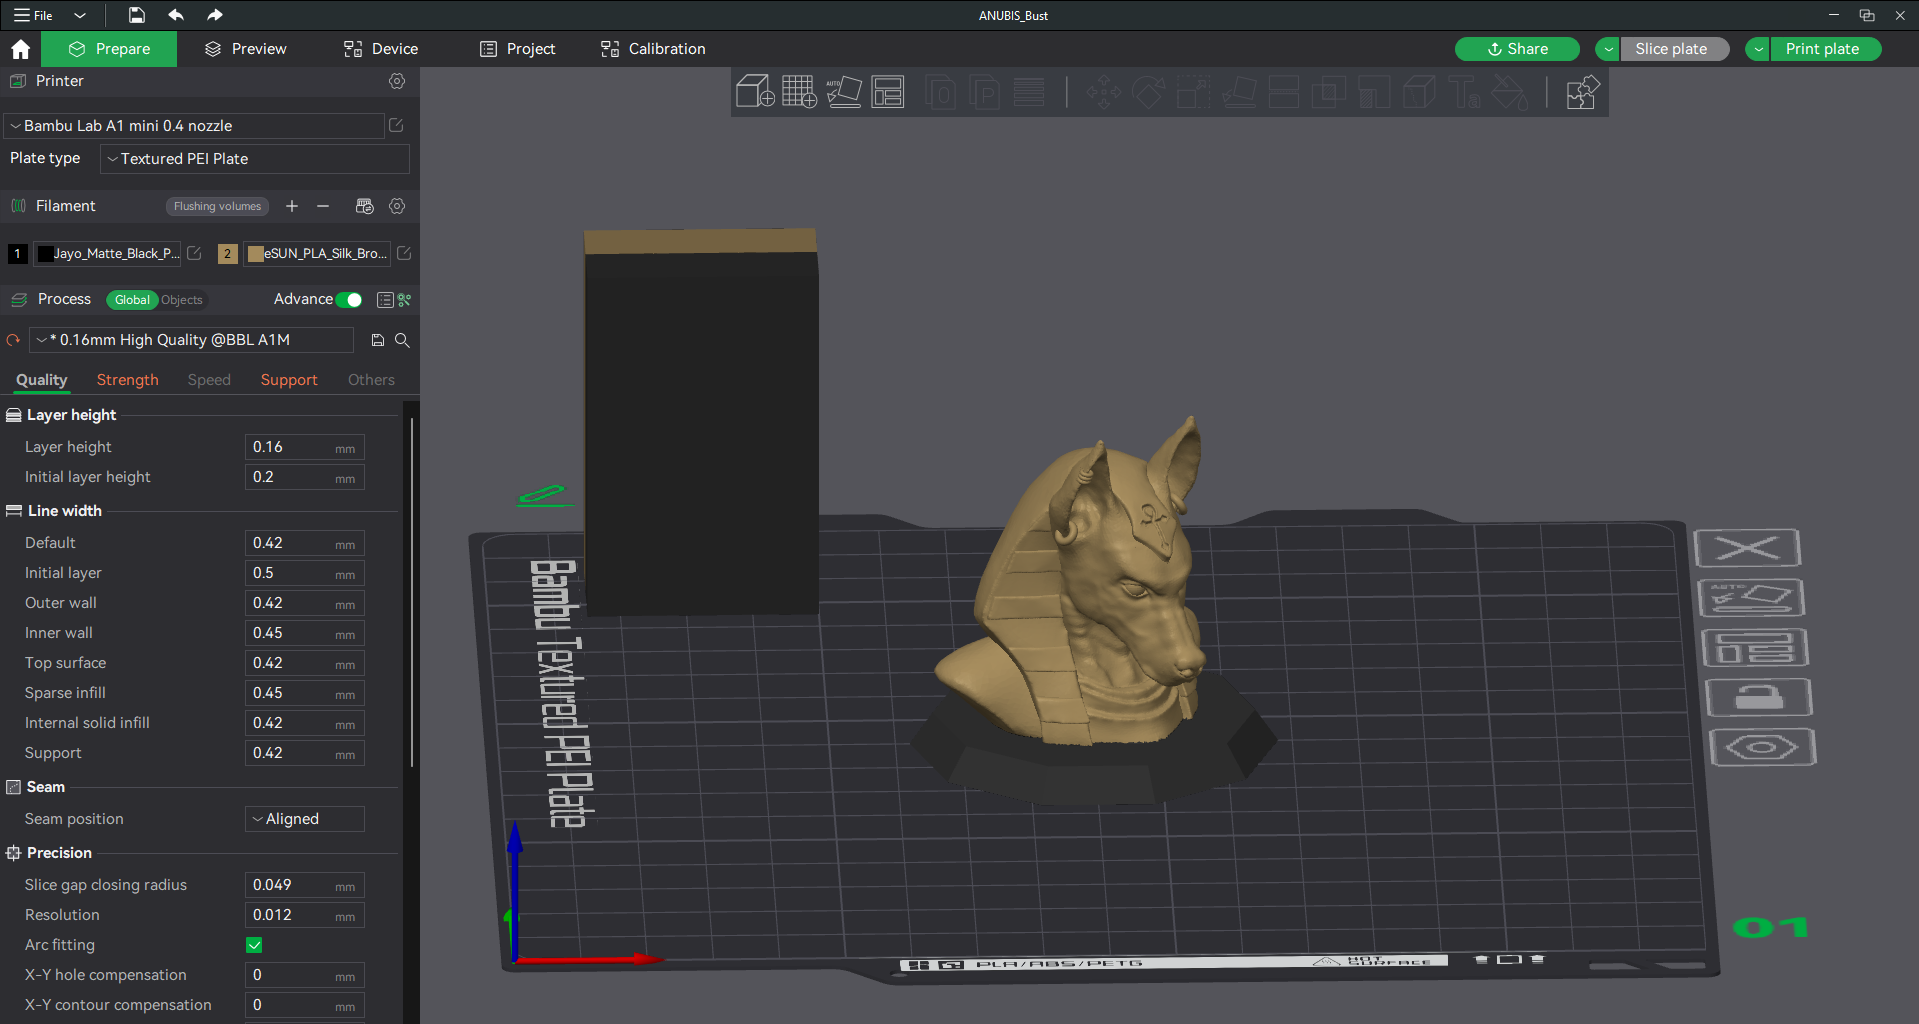Save the document with the disk icon
1919x1024 pixels.
137,15
